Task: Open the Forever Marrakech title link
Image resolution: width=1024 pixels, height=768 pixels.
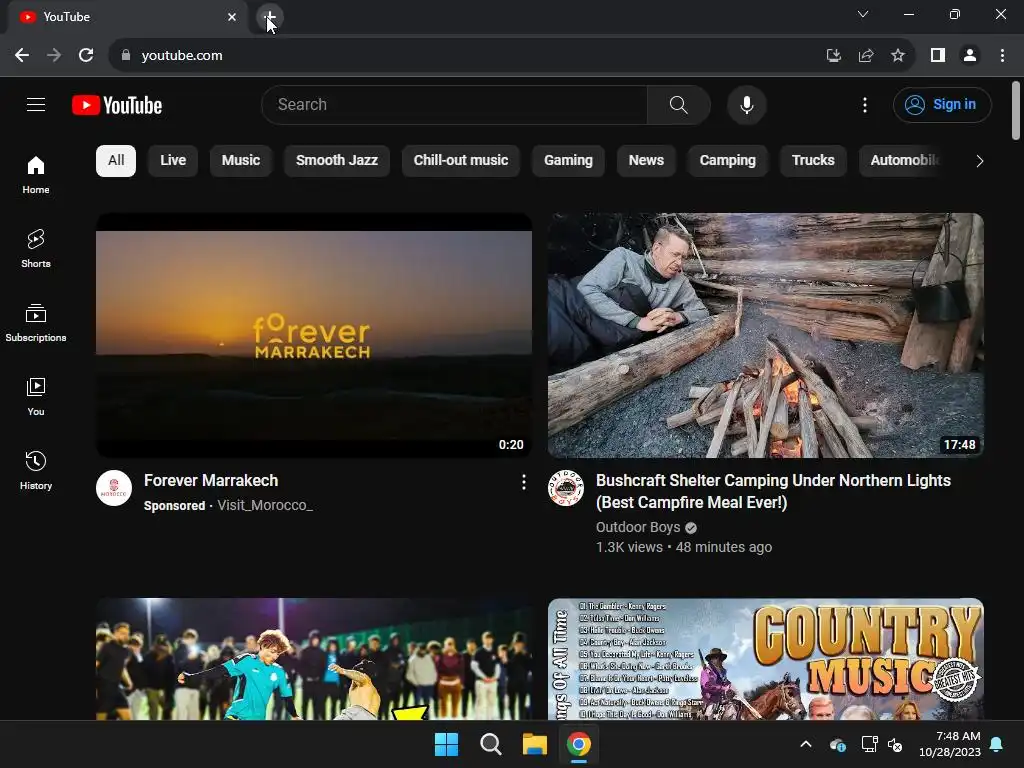Action: click(x=211, y=481)
